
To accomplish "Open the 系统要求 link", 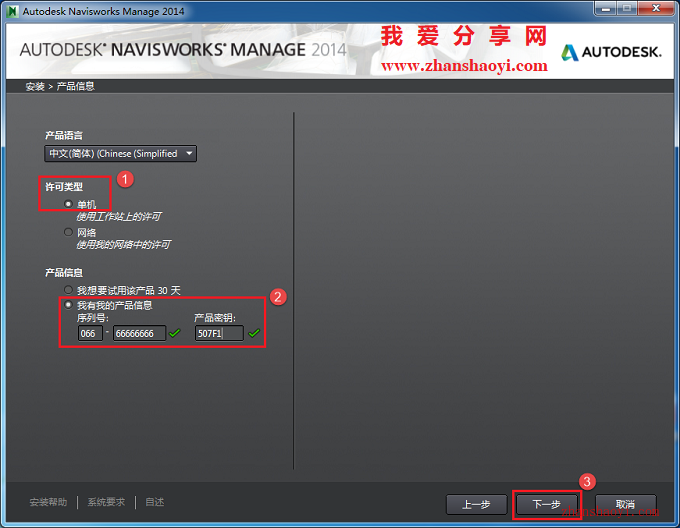I will 106,502.
